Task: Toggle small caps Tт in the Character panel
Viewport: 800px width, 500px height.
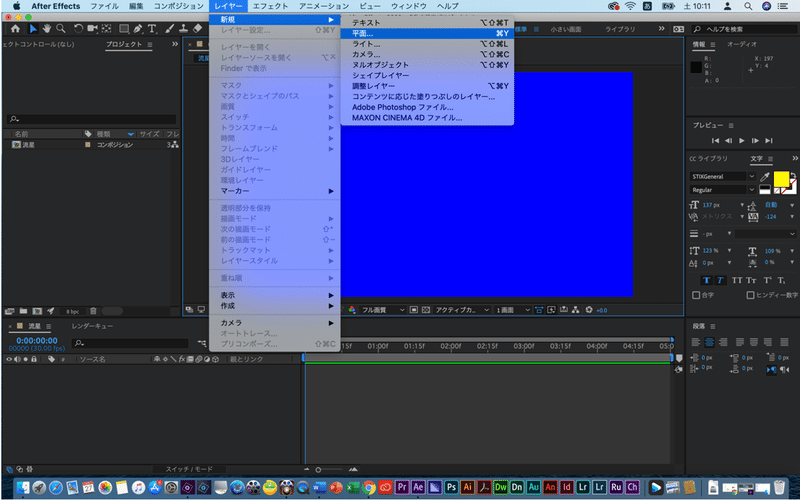Action: pos(751,280)
